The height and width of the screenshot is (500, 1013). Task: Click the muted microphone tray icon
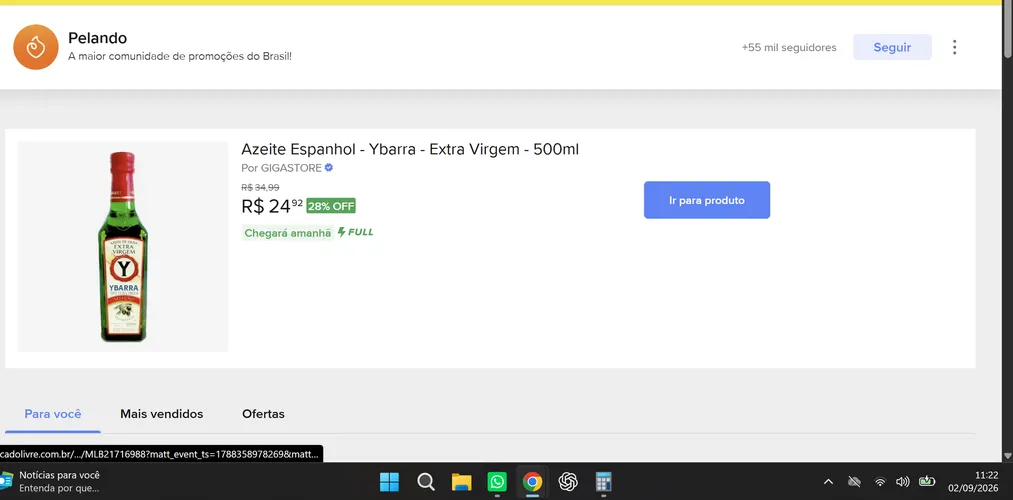point(854,482)
